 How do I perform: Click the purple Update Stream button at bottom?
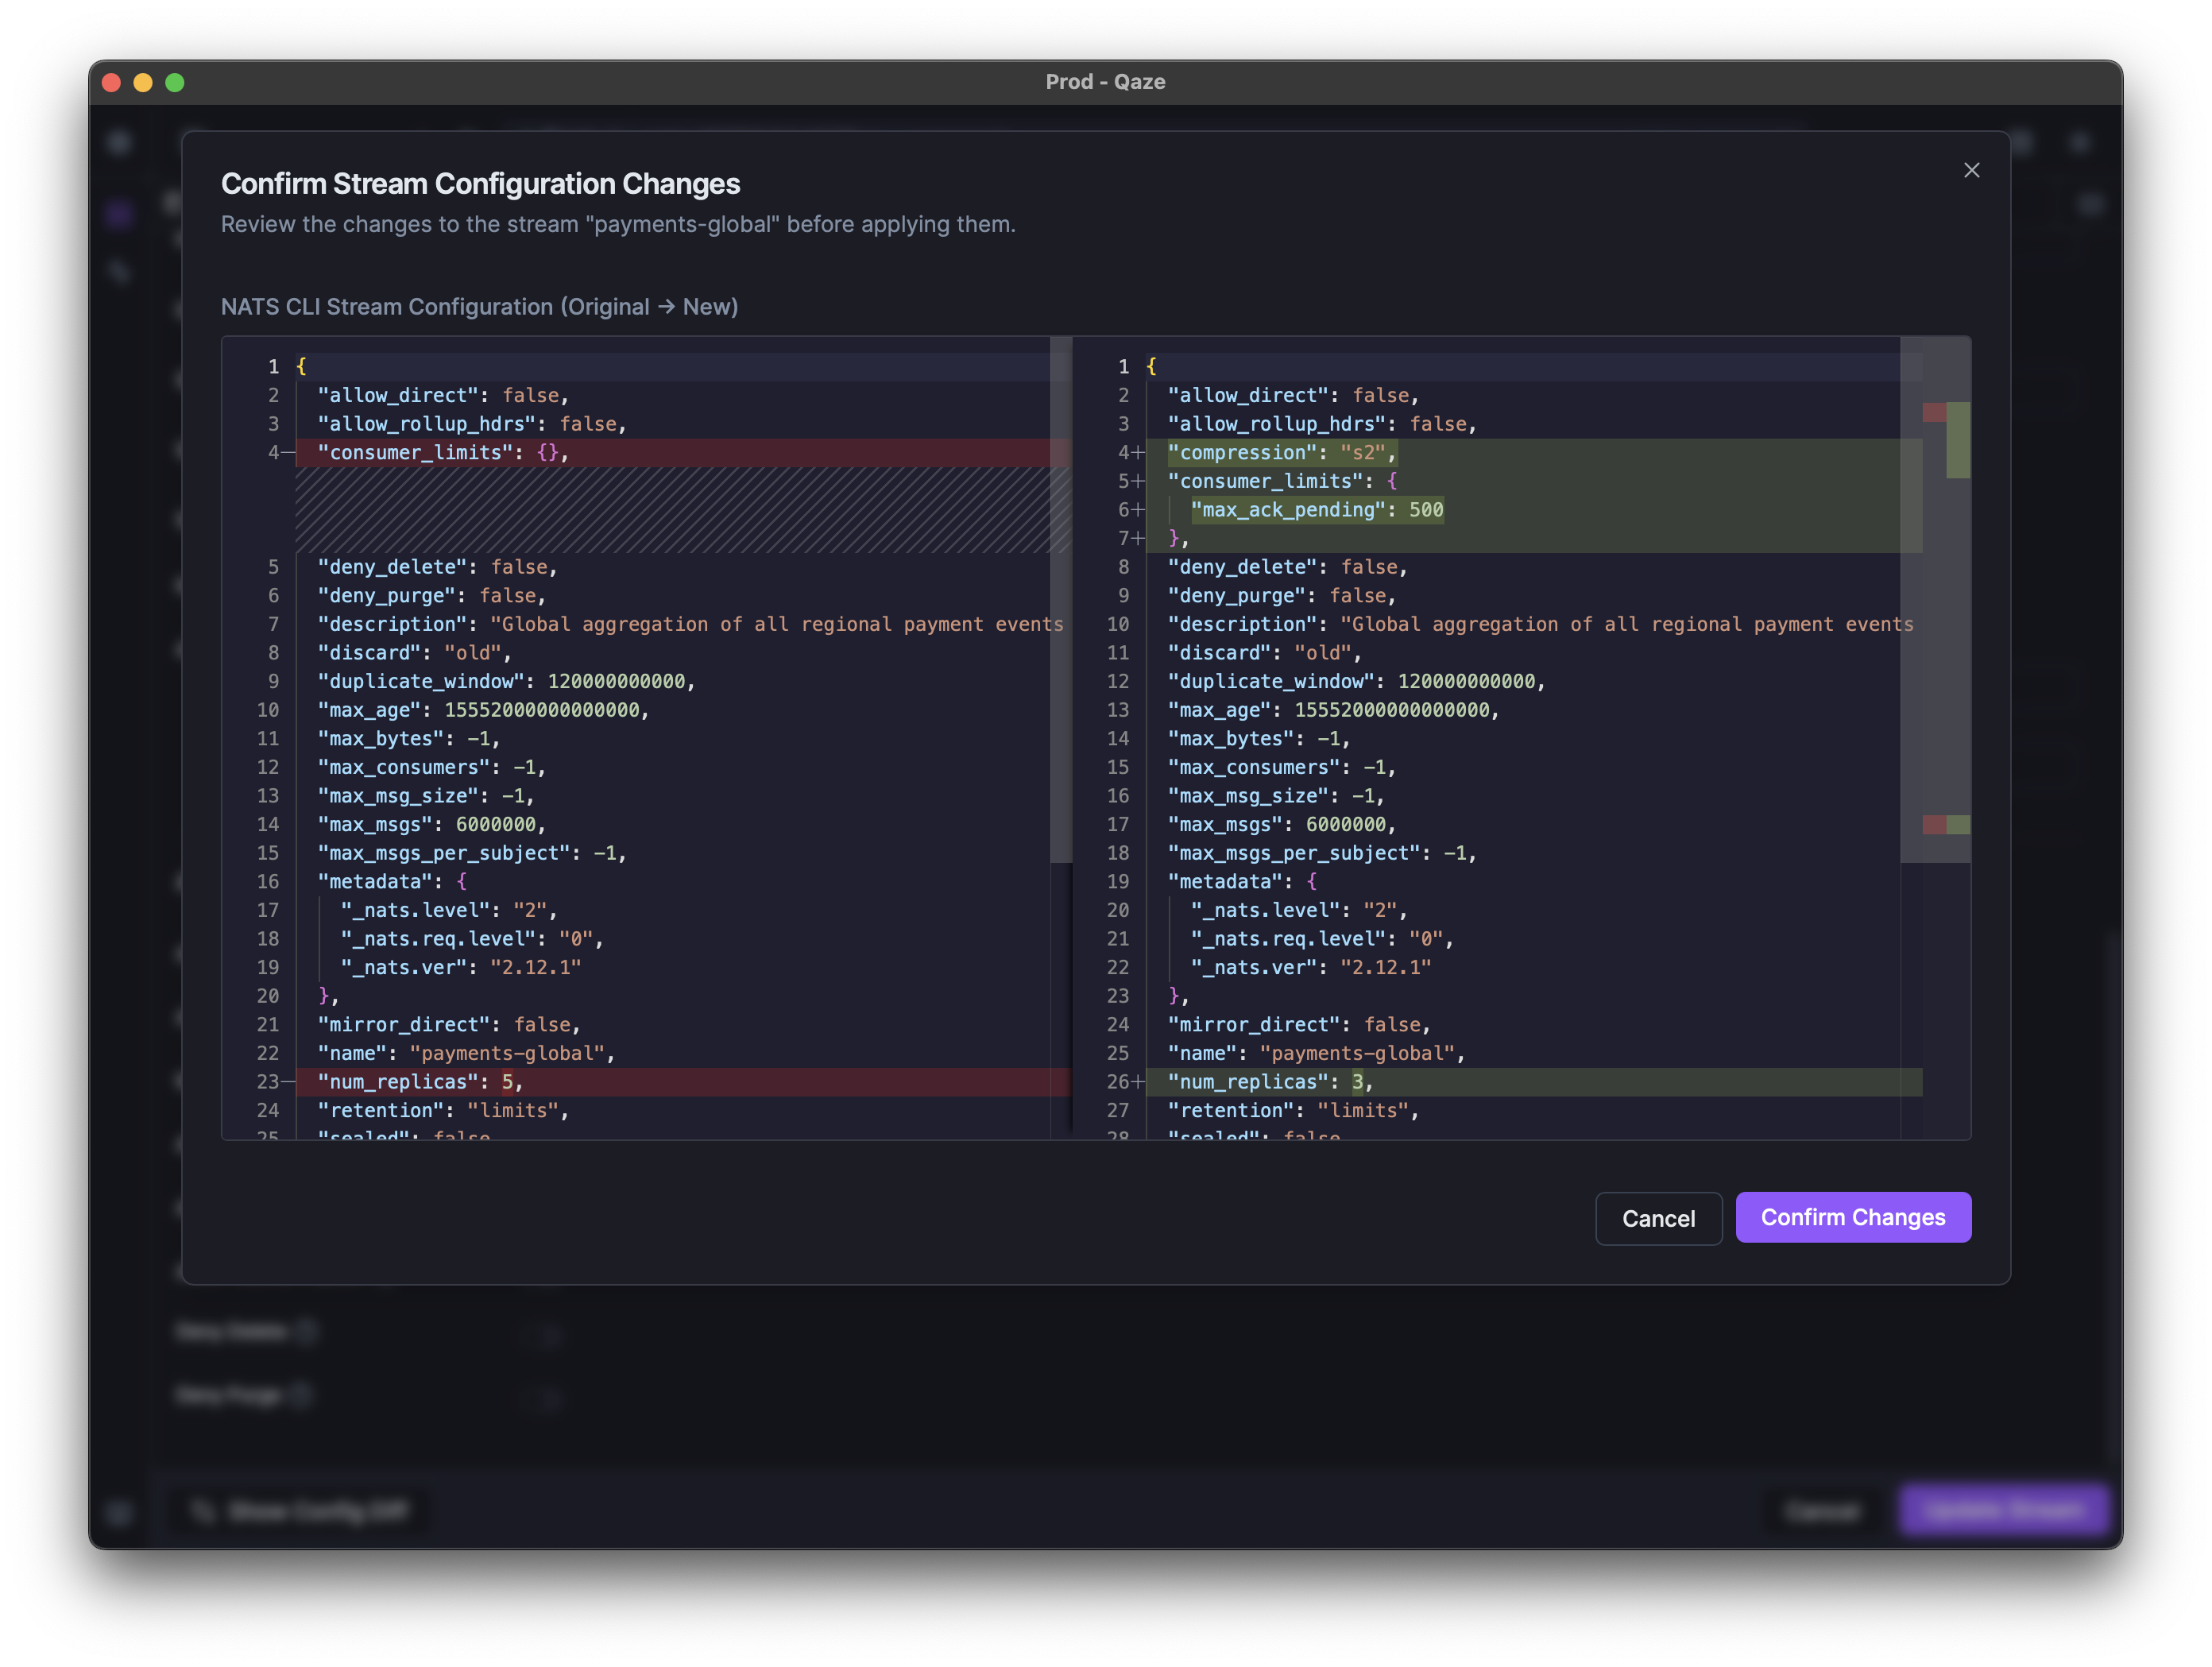2004,1510
